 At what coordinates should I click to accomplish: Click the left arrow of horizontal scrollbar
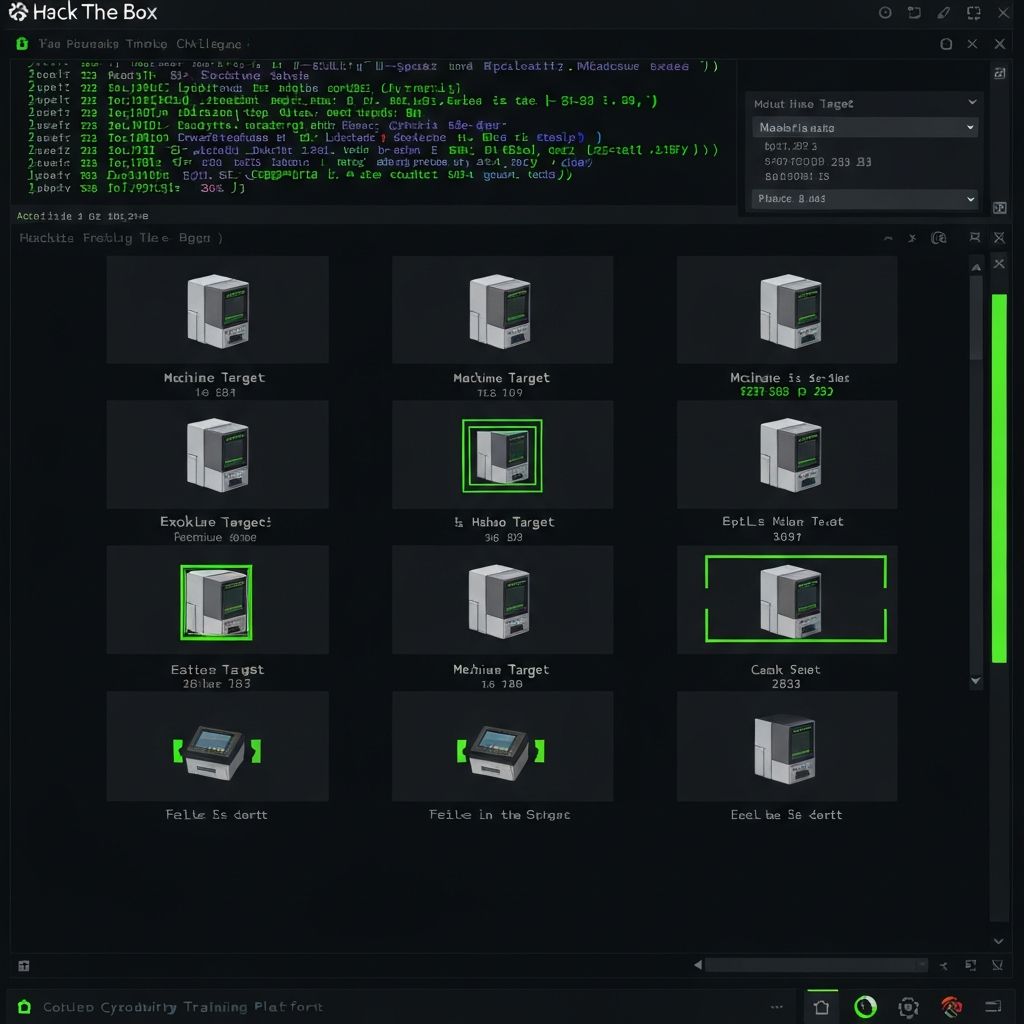pos(697,965)
